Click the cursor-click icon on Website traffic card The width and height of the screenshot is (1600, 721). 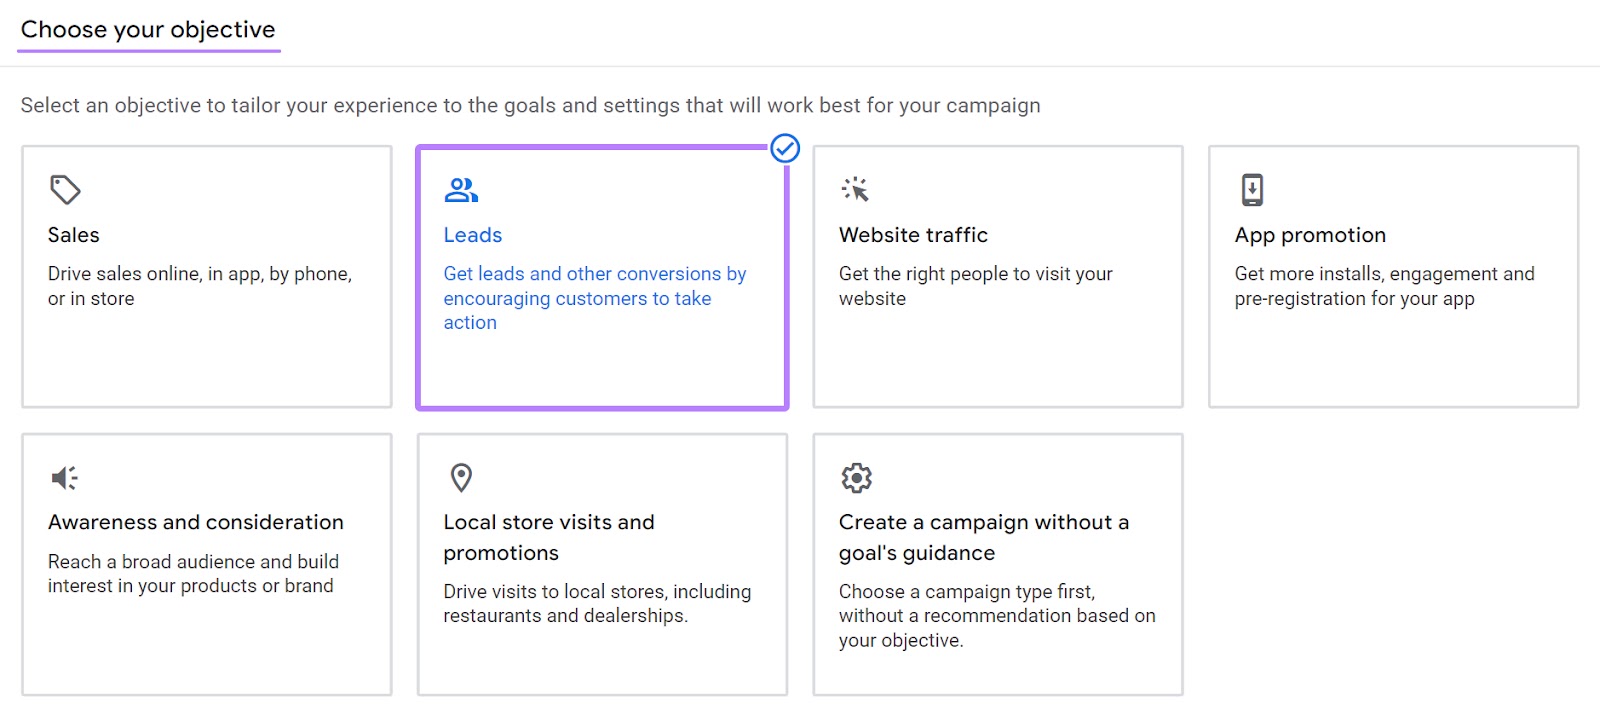[857, 189]
